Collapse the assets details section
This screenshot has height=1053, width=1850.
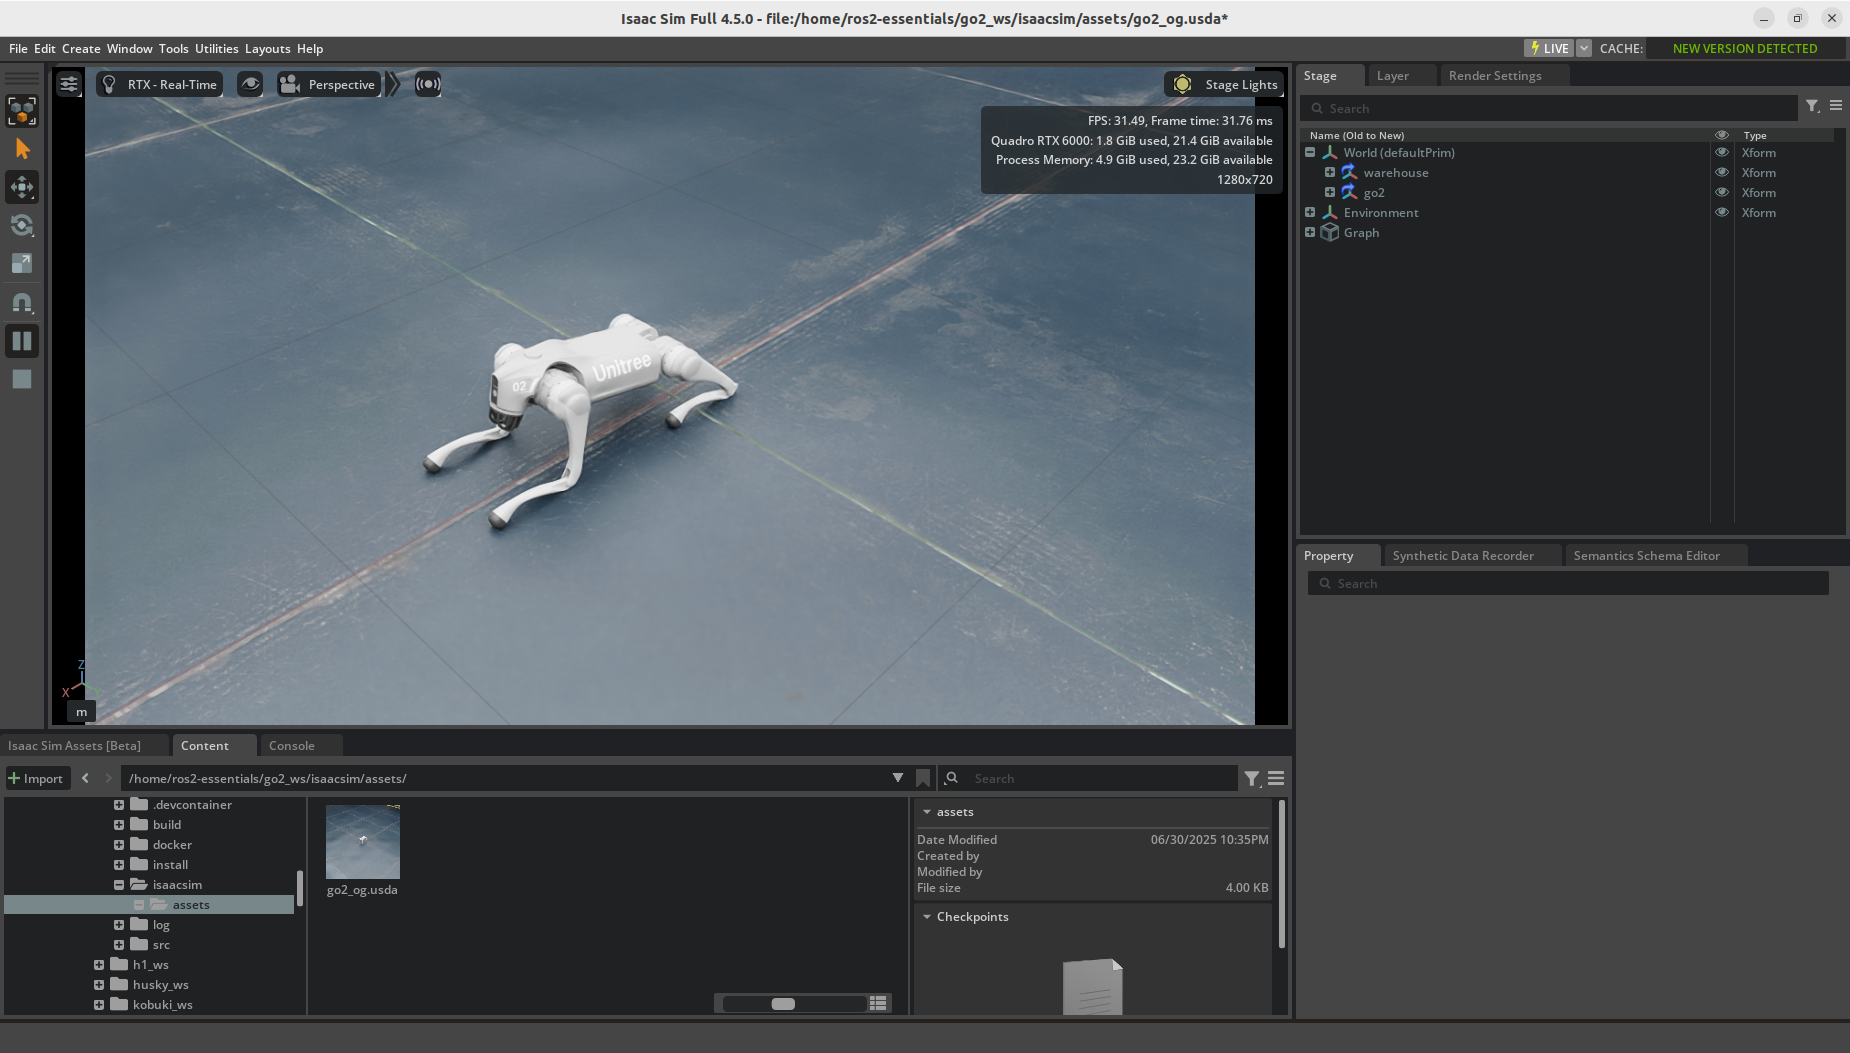coord(927,812)
